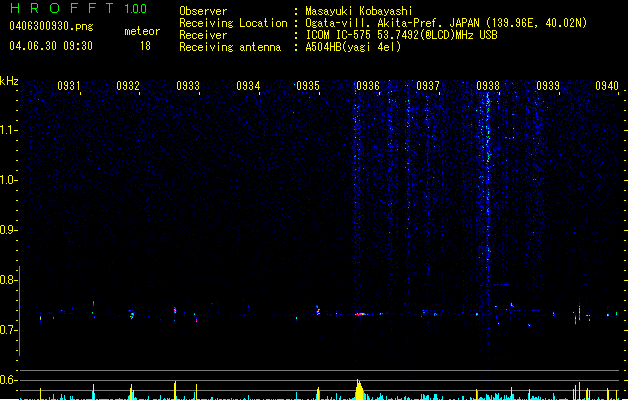Click the 0940 time marker

[x=607, y=86]
